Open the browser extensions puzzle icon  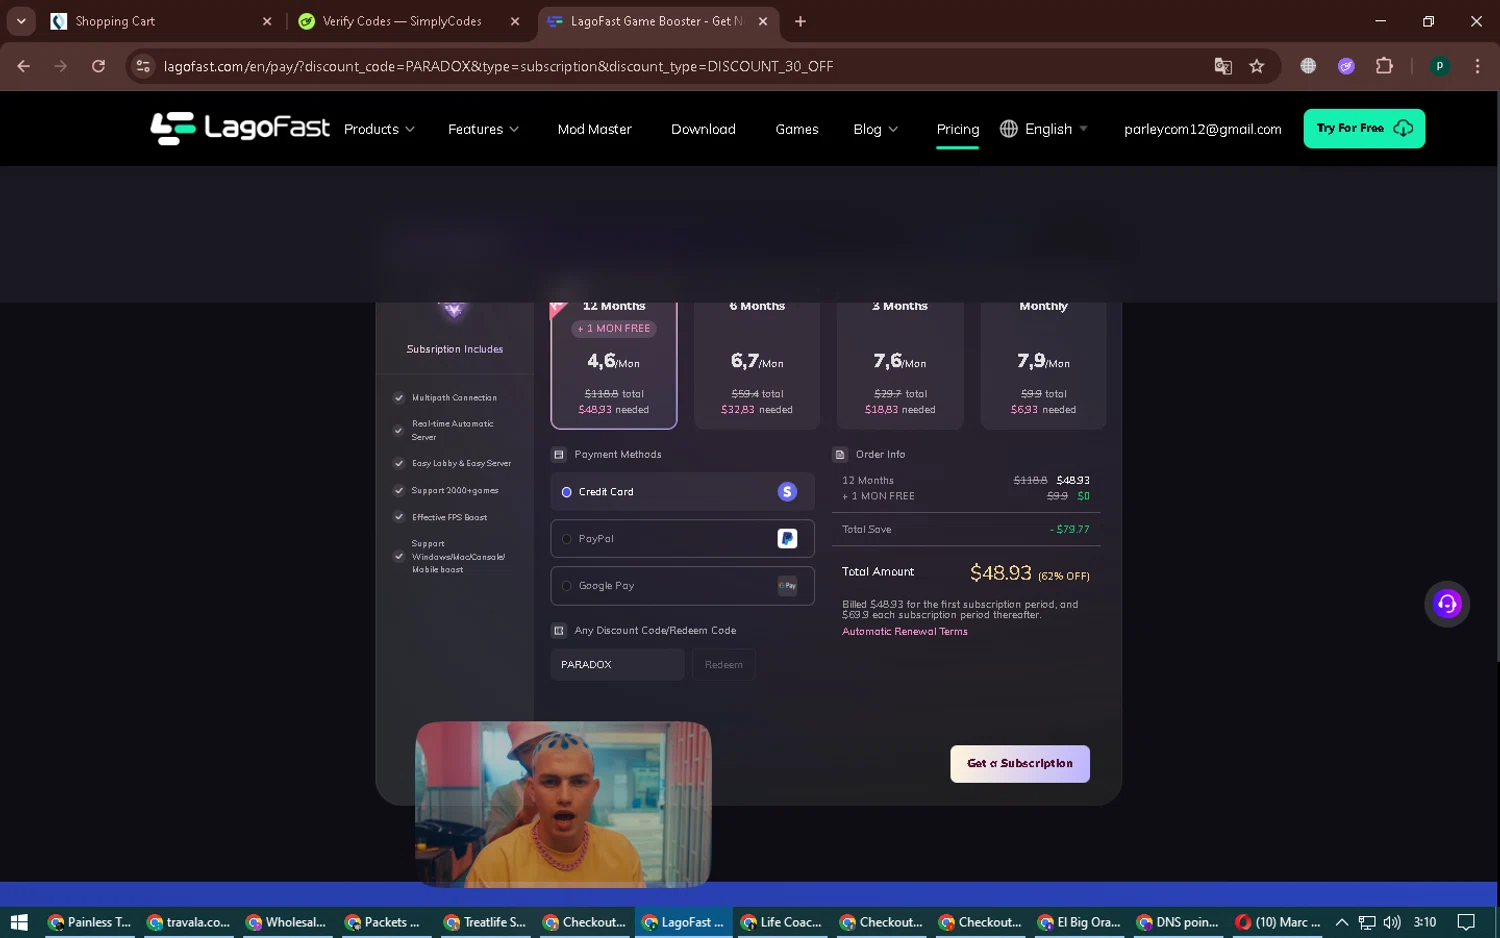pos(1384,66)
